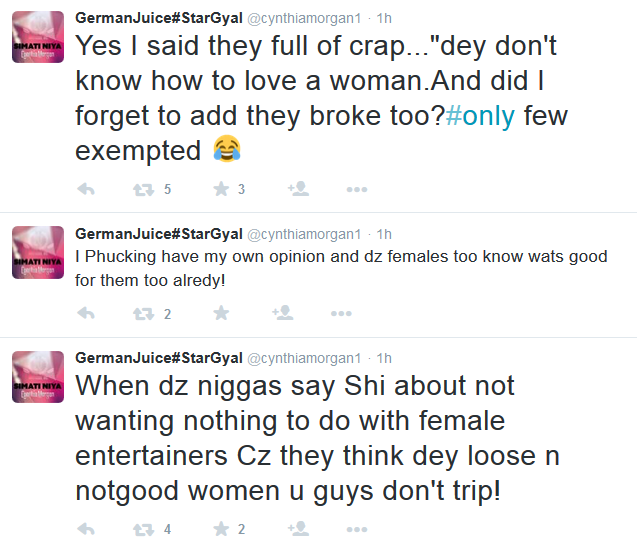Expand more options on the middle tweet
Image resolution: width=637 pixels, height=551 pixels.
point(341,313)
